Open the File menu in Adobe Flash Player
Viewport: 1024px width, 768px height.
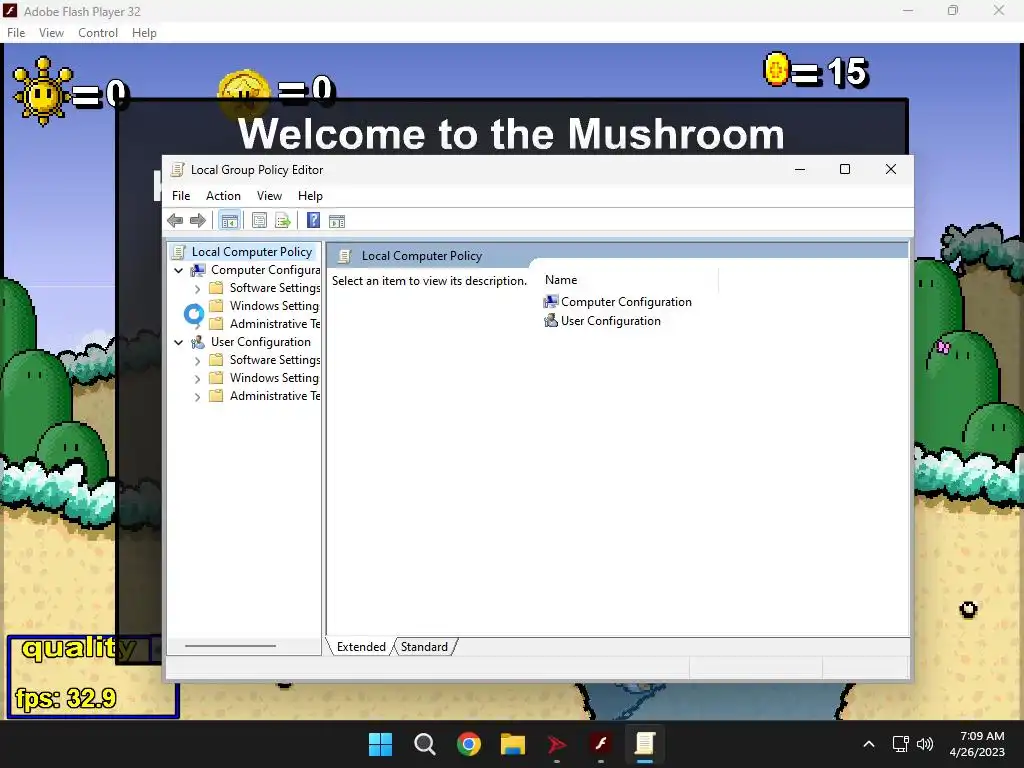pyautogui.click(x=16, y=33)
